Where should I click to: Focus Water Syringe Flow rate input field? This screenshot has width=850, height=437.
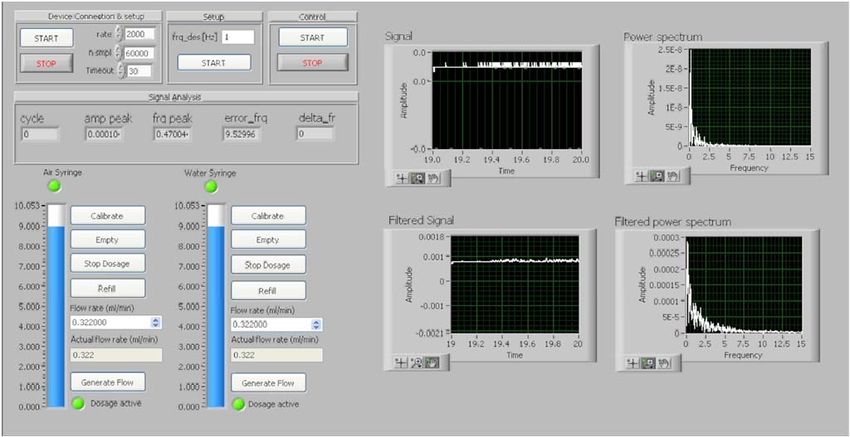272,325
